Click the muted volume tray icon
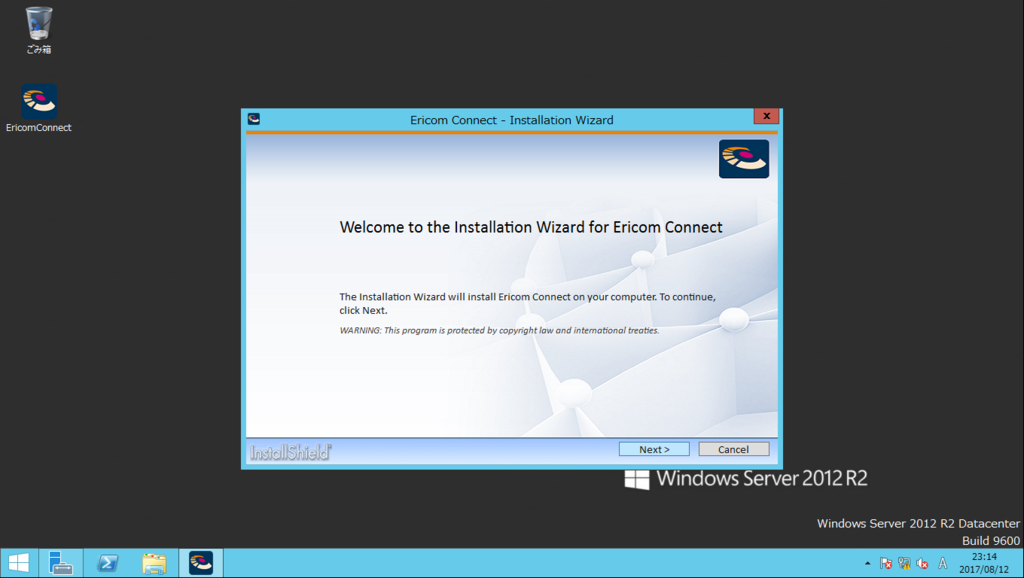 click(922, 563)
